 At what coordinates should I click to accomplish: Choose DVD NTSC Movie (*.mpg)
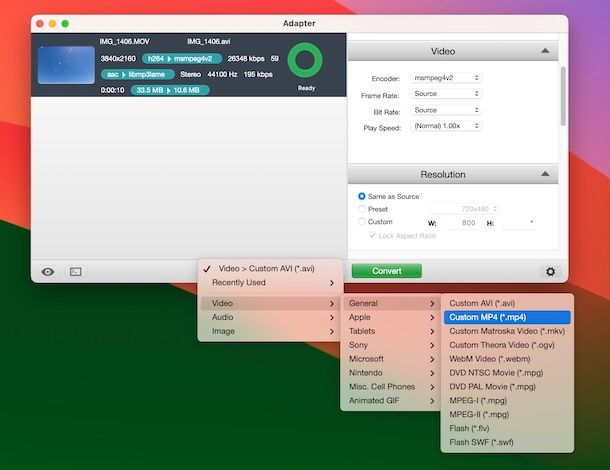point(507,373)
